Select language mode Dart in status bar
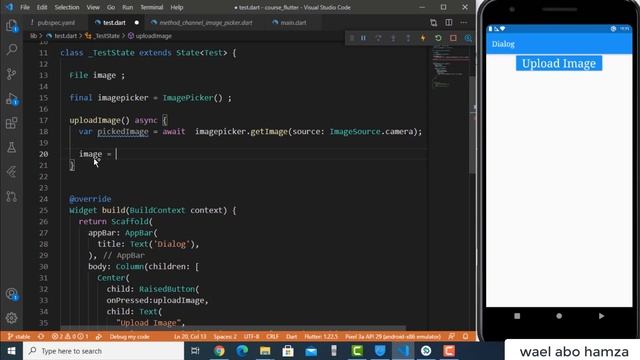The height and width of the screenshot is (360, 640). [x=291, y=337]
